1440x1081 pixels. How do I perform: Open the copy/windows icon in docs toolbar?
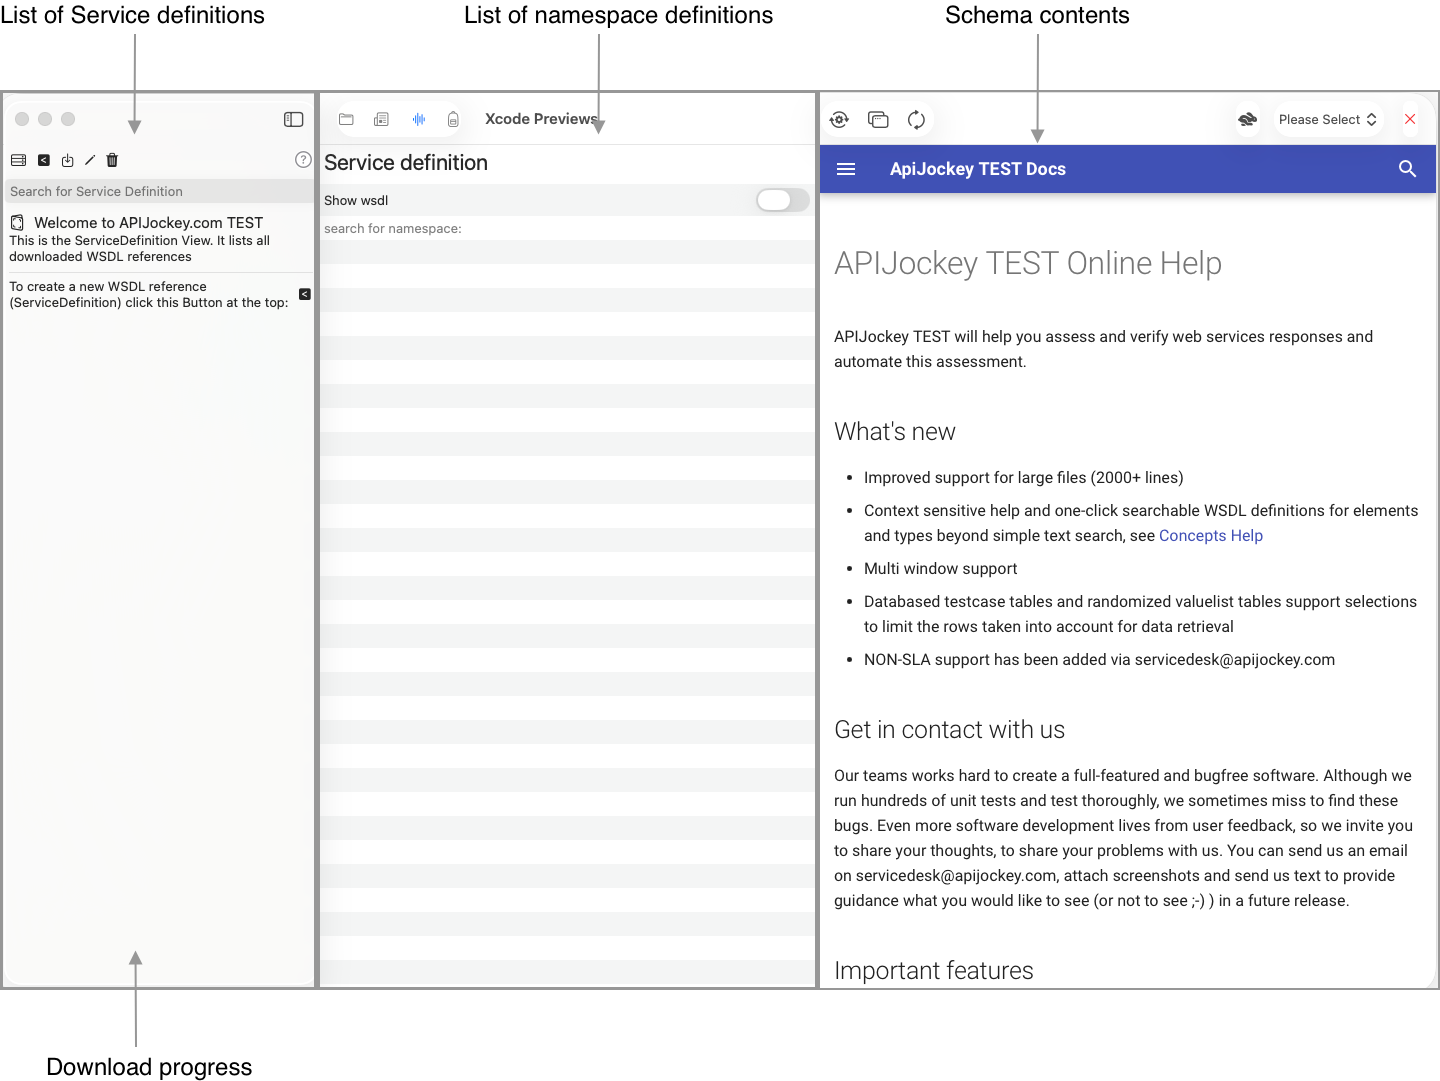tap(878, 119)
